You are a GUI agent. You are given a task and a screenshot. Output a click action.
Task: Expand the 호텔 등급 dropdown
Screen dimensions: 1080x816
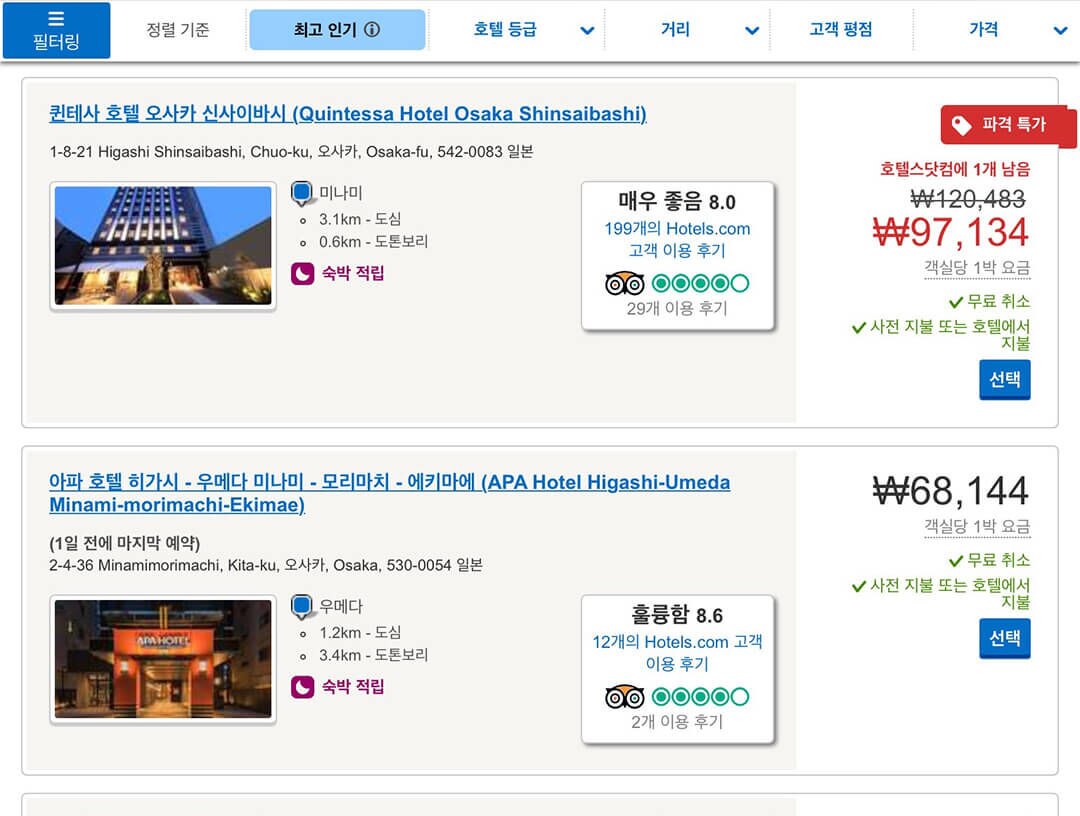(533, 30)
